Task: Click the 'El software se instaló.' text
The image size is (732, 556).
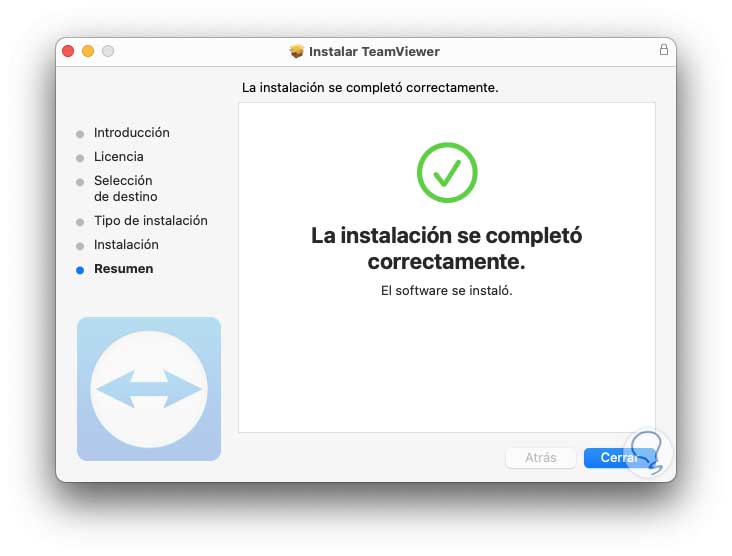Action: point(447,290)
